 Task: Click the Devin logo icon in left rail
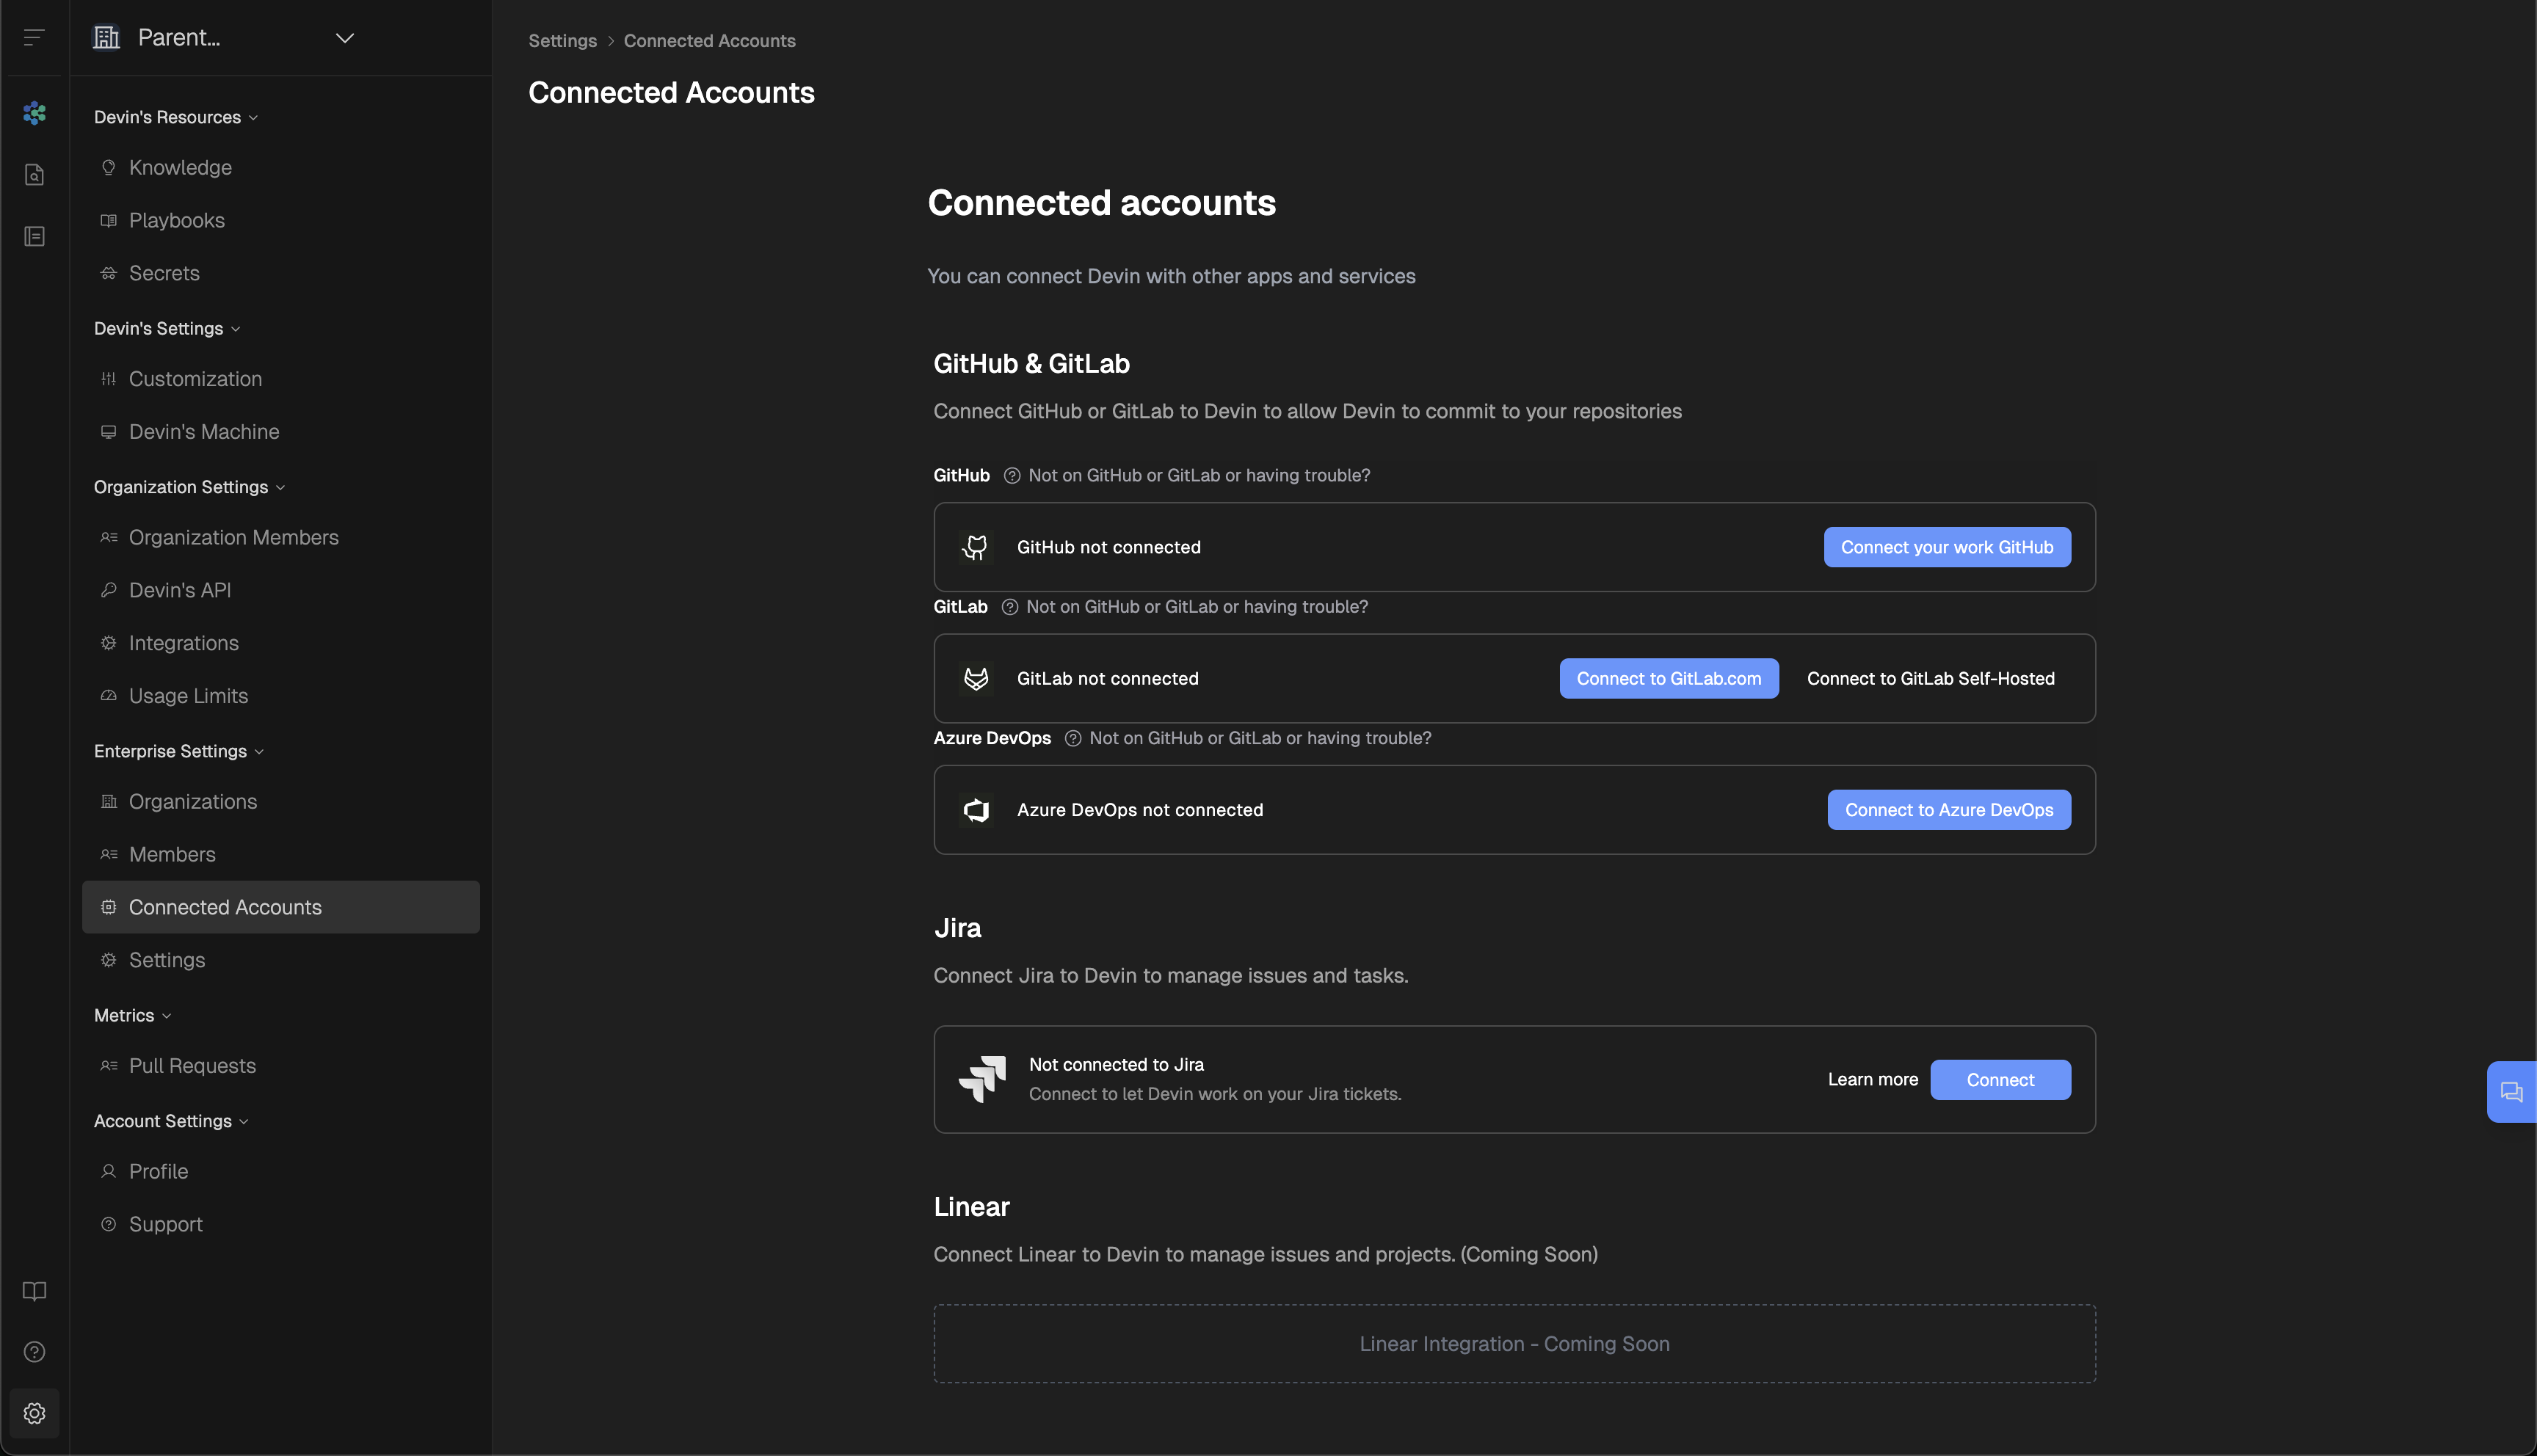pos(34,113)
